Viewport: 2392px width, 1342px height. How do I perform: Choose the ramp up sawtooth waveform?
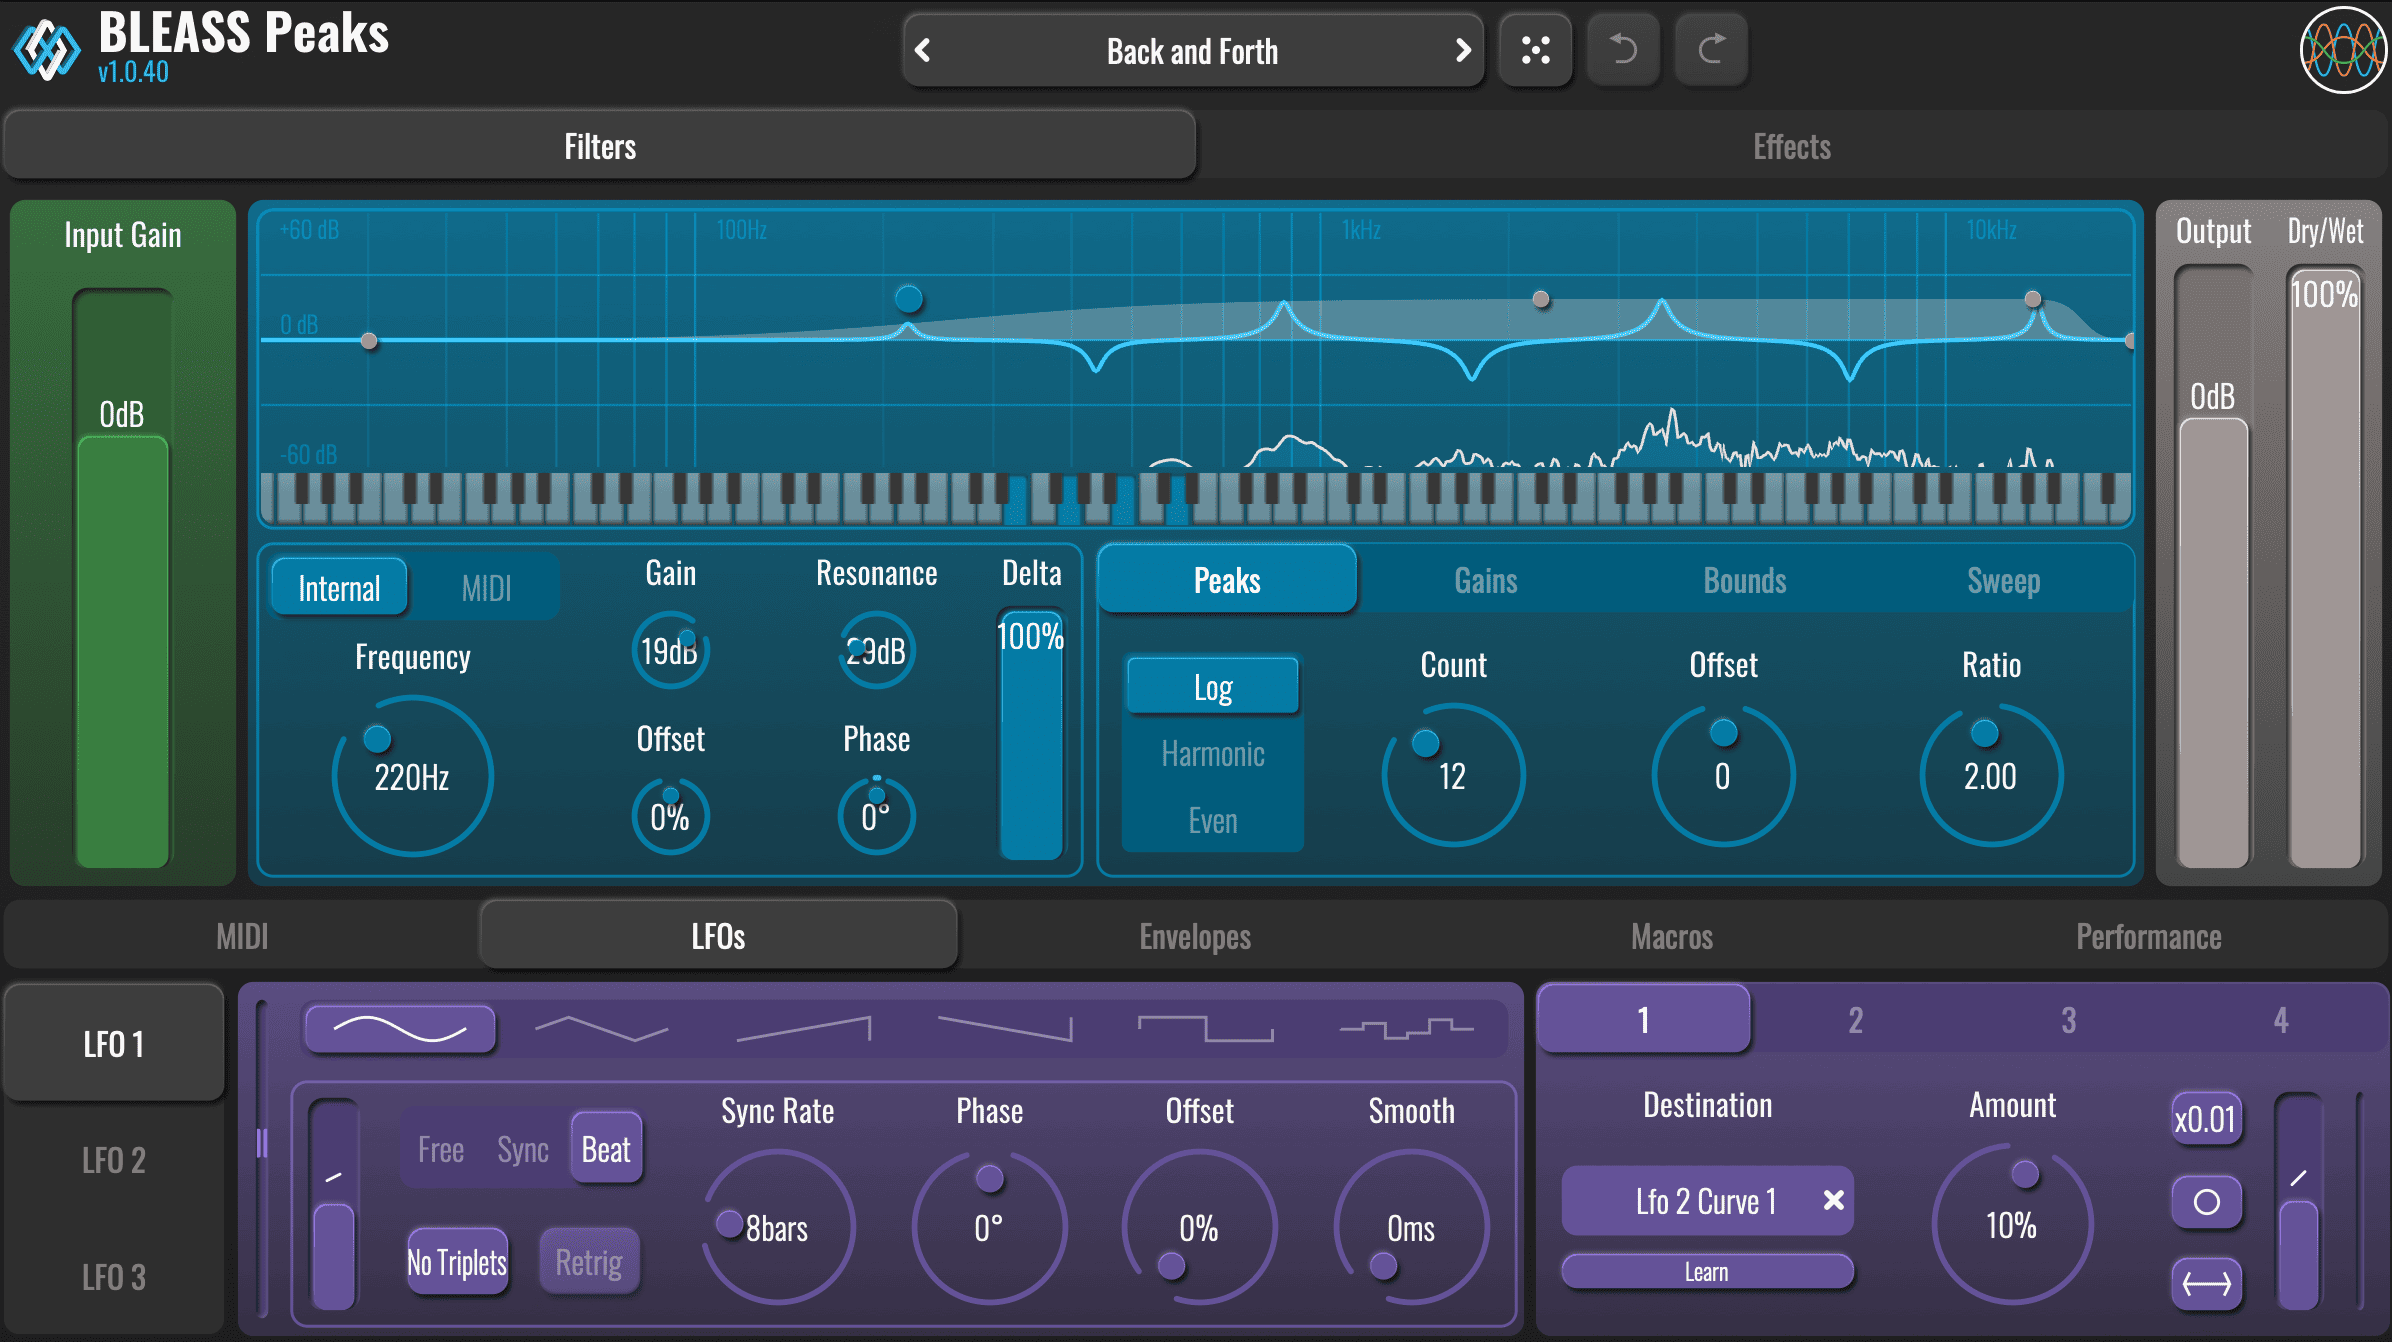pos(804,1028)
